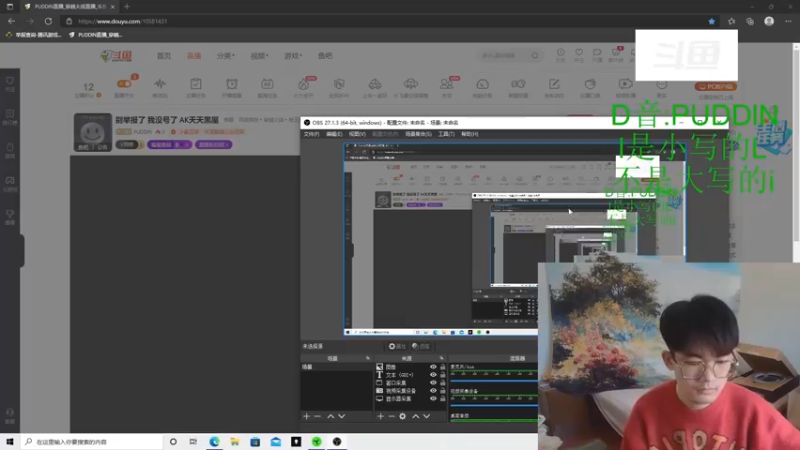Open Douyu 鱼吧 forum link
Viewport: 800px width, 450px height.
coord(325,56)
